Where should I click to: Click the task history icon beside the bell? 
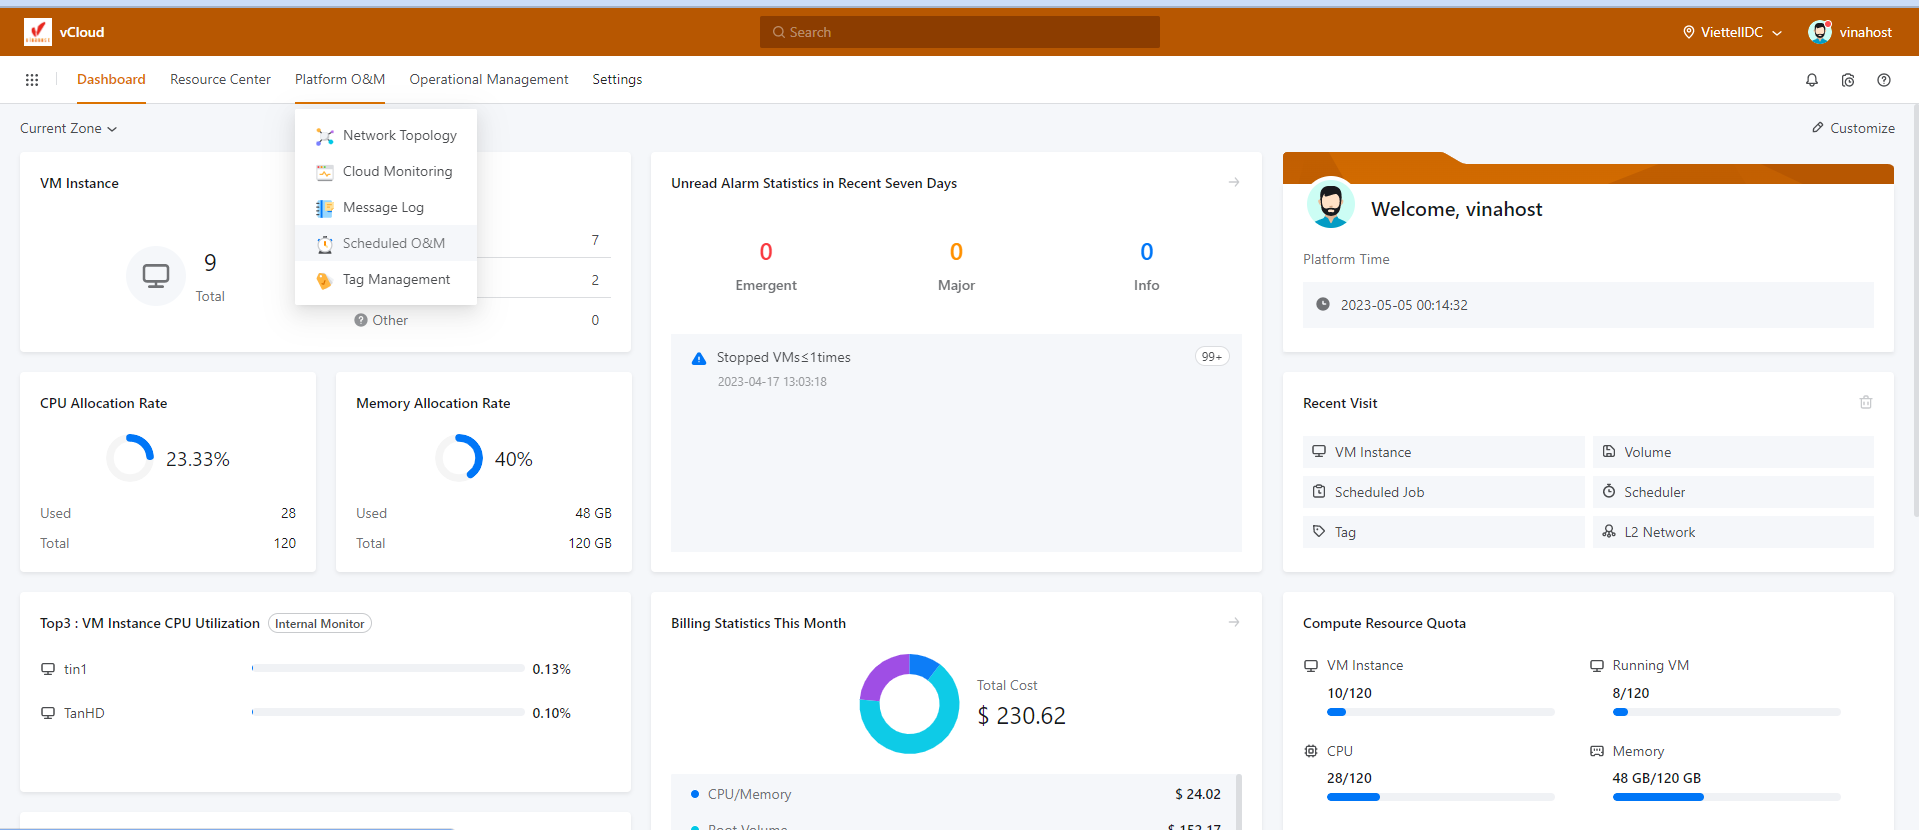(1847, 80)
